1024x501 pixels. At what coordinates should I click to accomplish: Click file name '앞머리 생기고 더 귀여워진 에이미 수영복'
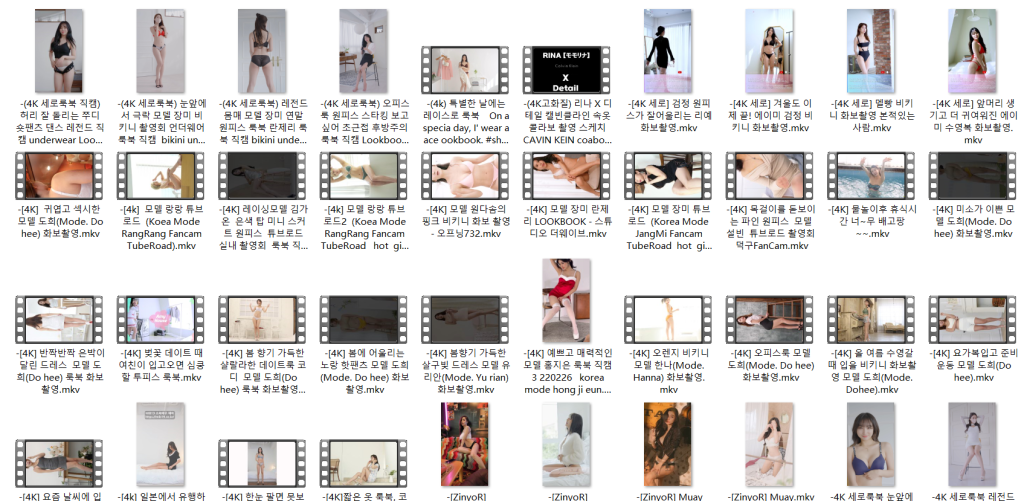pos(972,121)
